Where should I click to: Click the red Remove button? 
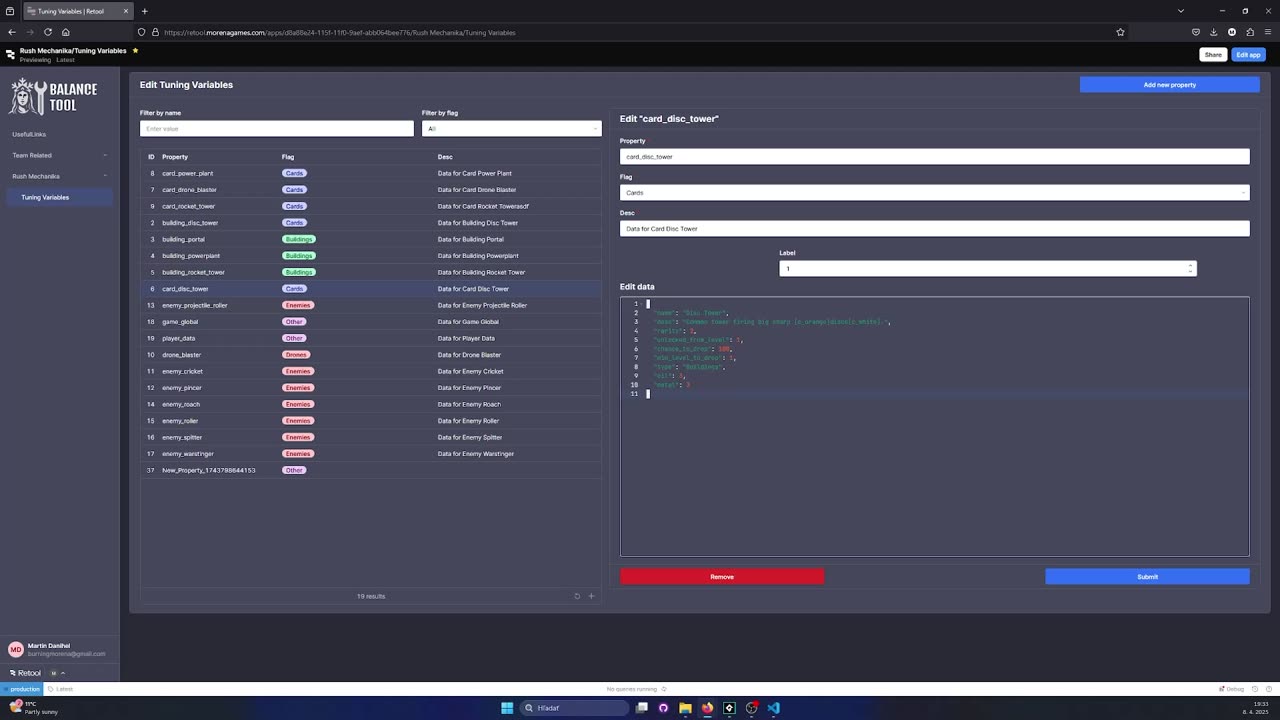[x=722, y=577]
